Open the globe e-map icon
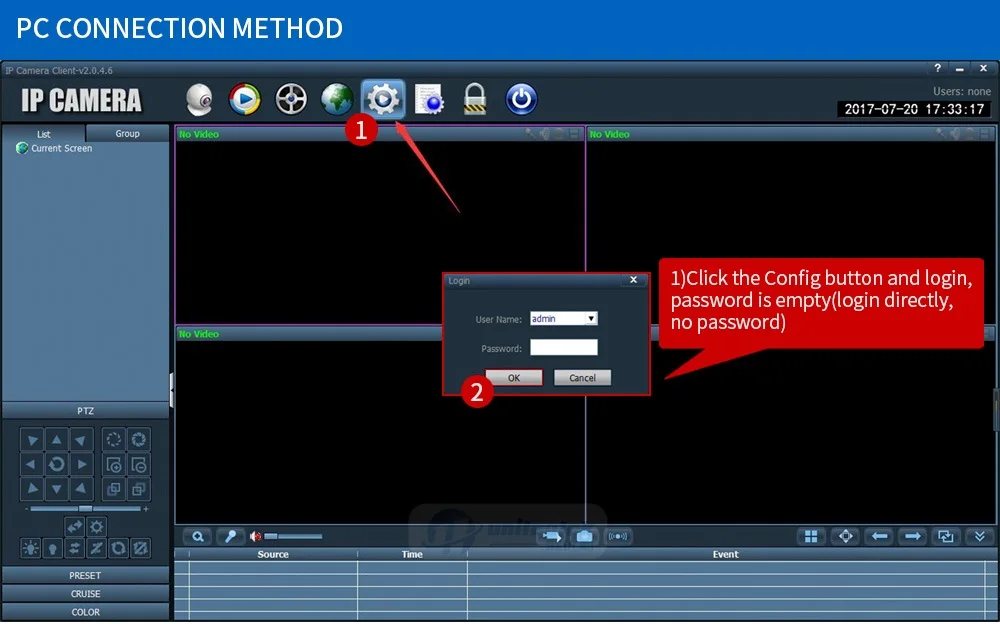This screenshot has width=1000, height=624. tap(337, 100)
